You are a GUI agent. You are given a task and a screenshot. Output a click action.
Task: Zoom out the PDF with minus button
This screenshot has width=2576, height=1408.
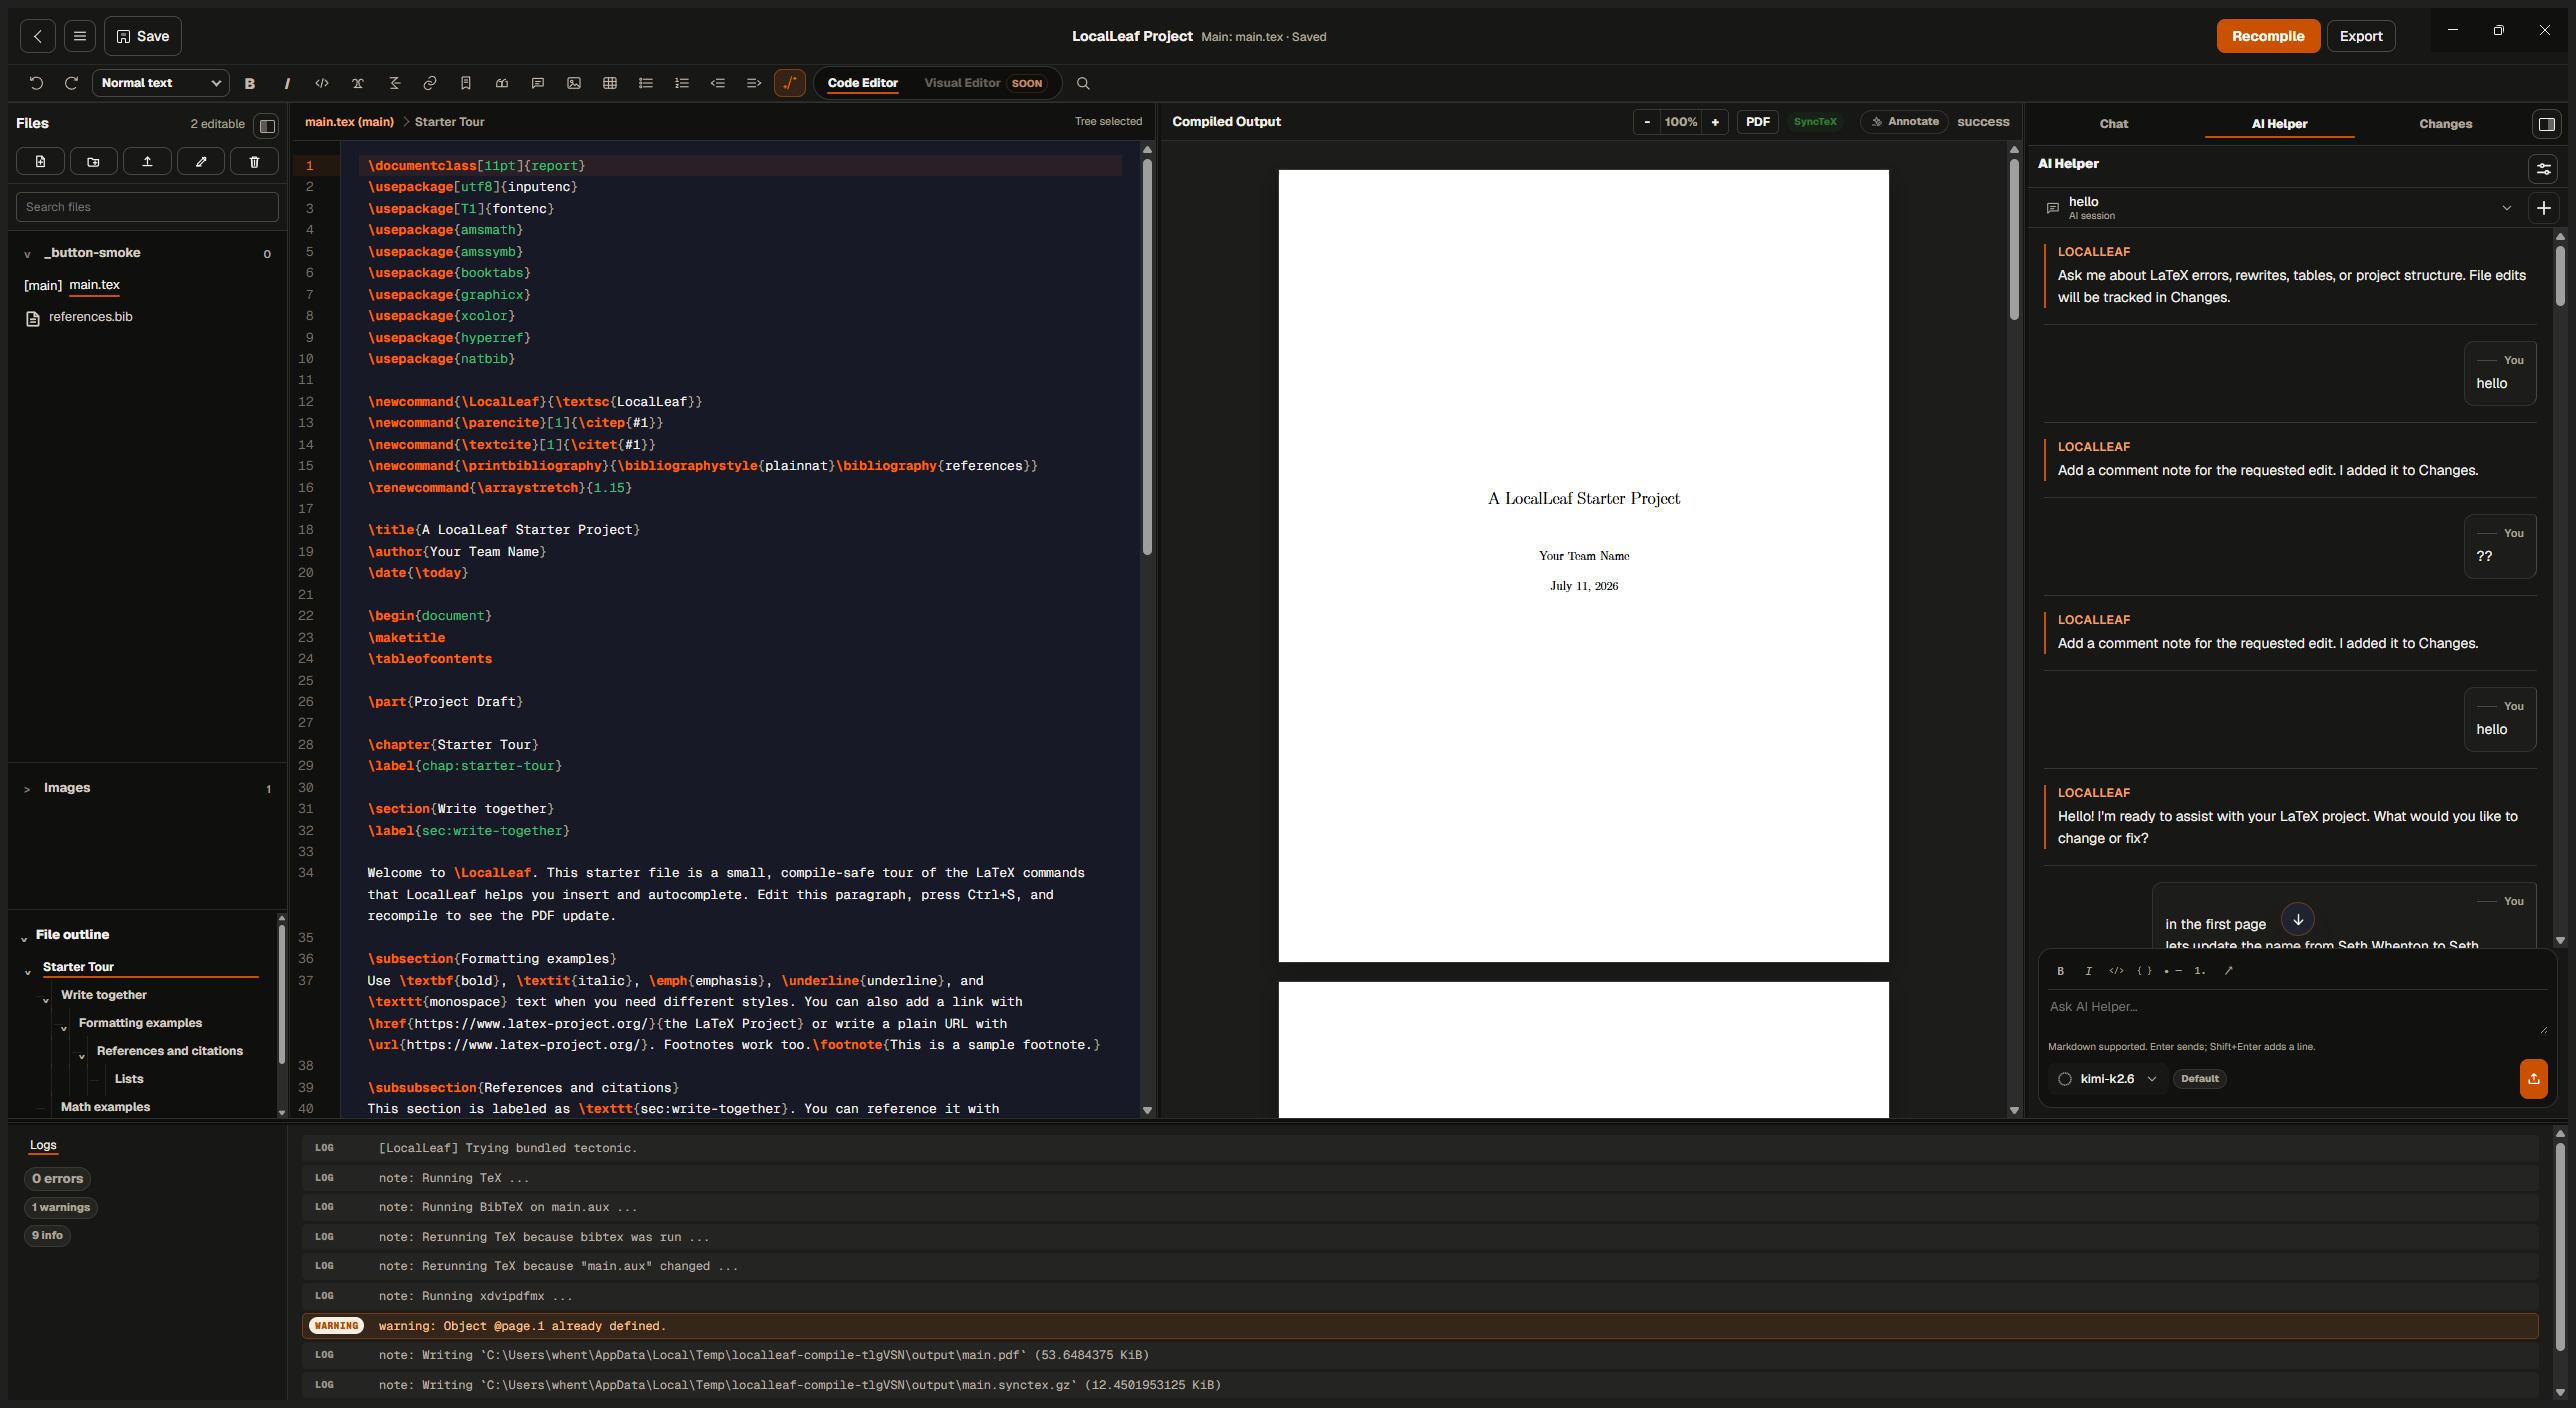coord(1647,122)
